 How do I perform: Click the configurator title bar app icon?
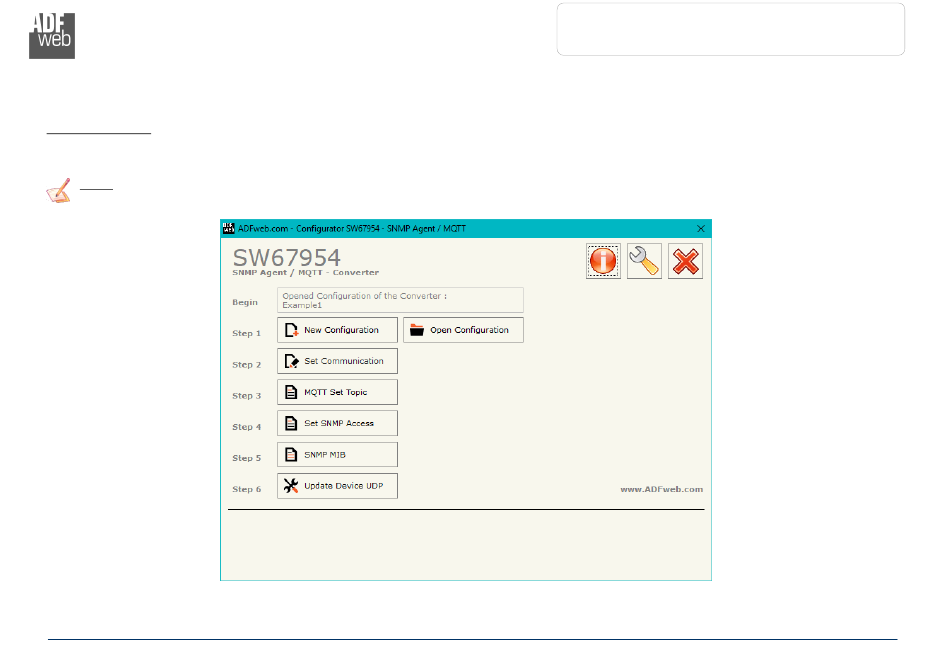click(228, 228)
